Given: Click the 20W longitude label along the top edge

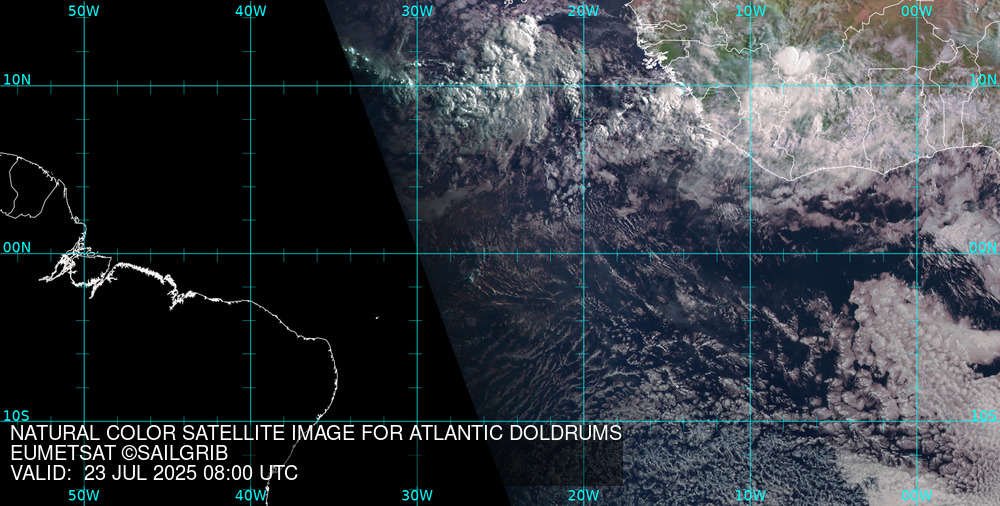Looking at the screenshot, I should (x=584, y=11).
